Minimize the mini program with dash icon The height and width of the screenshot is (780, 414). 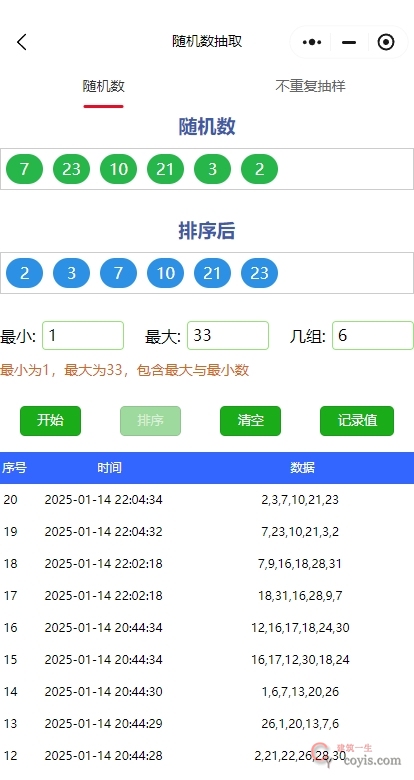coord(349,42)
